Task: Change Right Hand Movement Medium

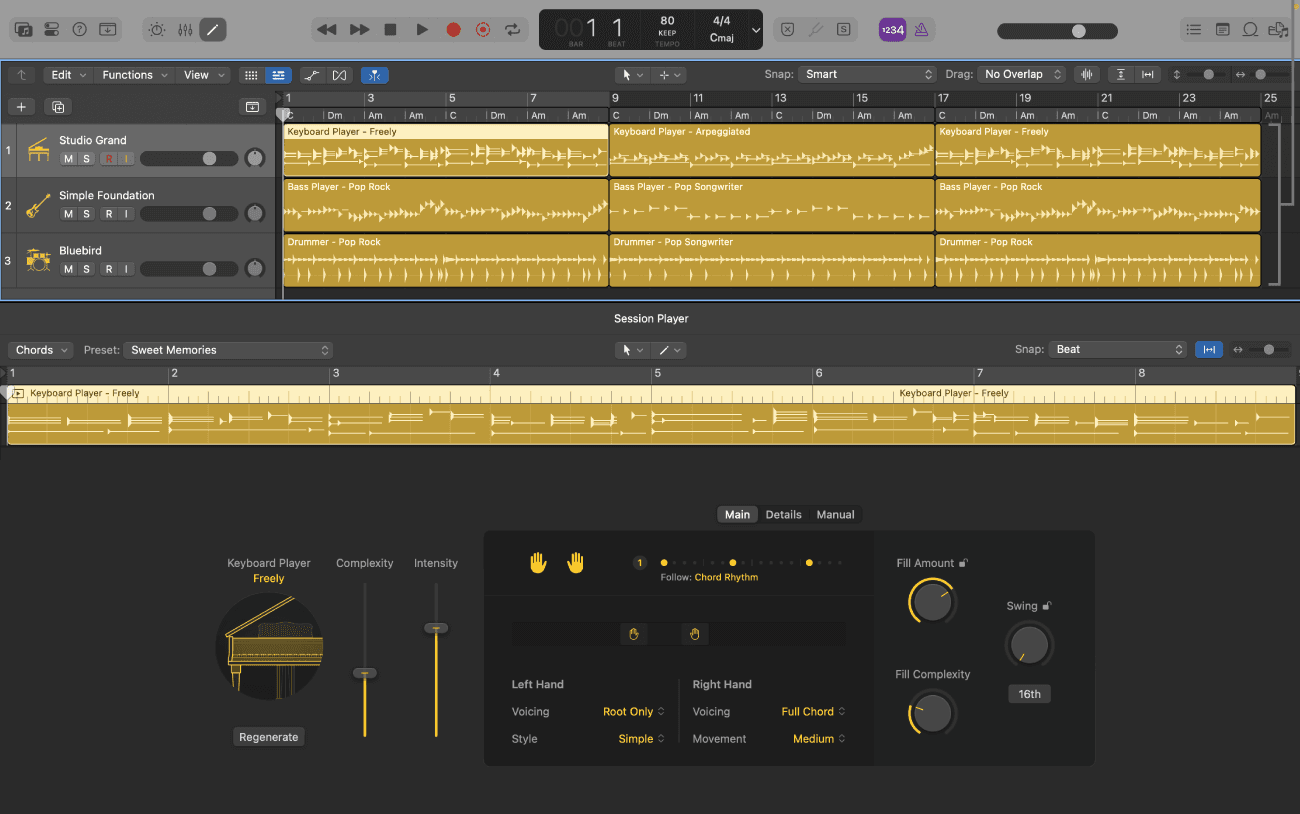Action: click(x=819, y=739)
